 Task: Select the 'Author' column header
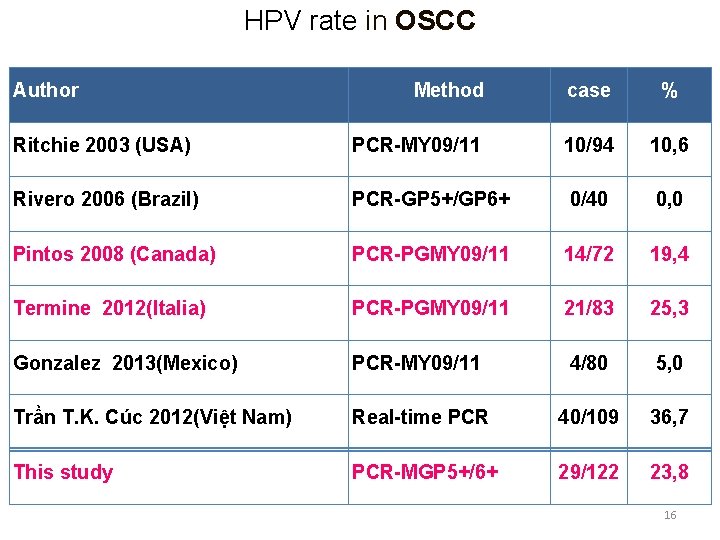(x=46, y=90)
